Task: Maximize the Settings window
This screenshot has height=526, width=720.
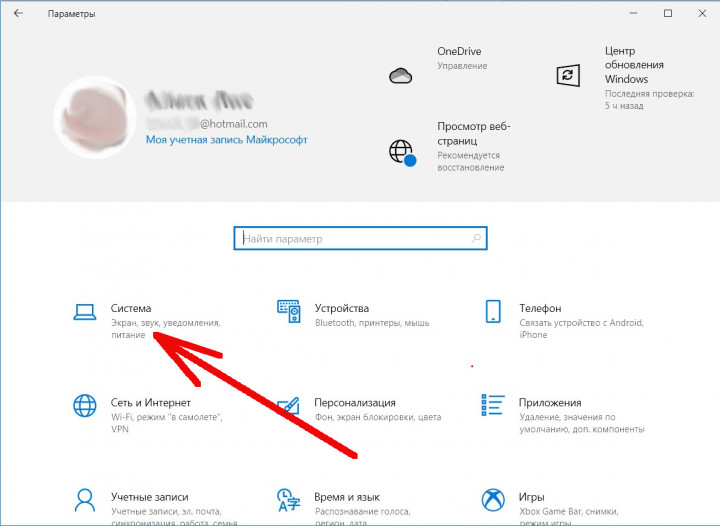Action: 668,14
